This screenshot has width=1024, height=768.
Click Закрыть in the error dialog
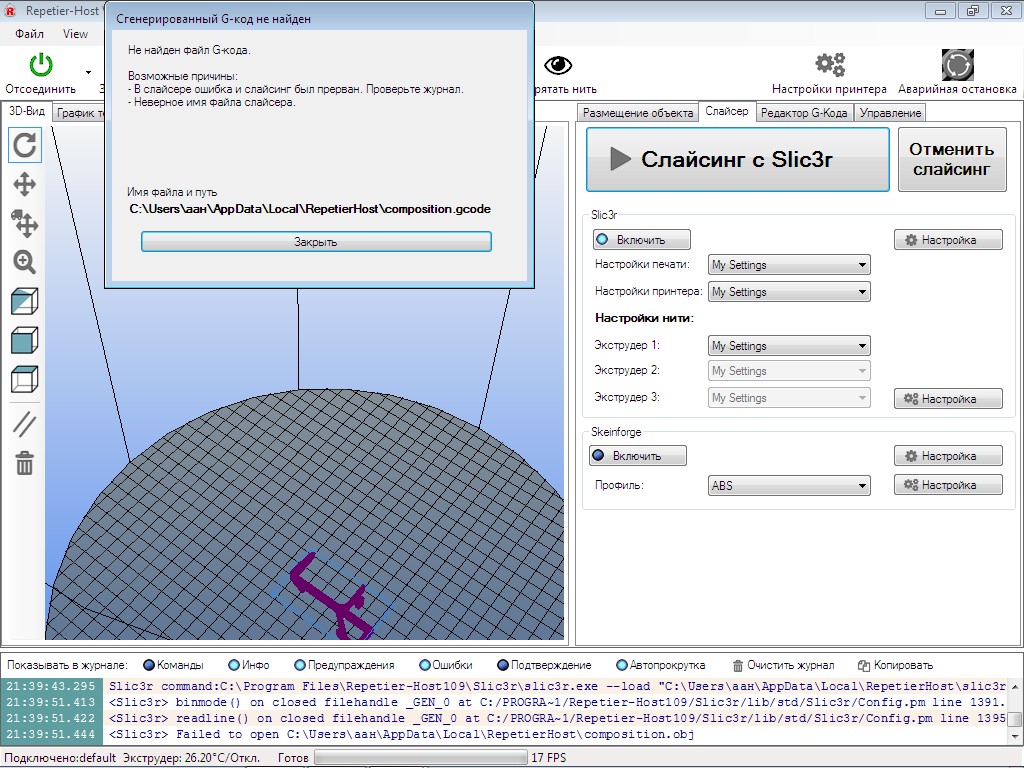click(316, 242)
